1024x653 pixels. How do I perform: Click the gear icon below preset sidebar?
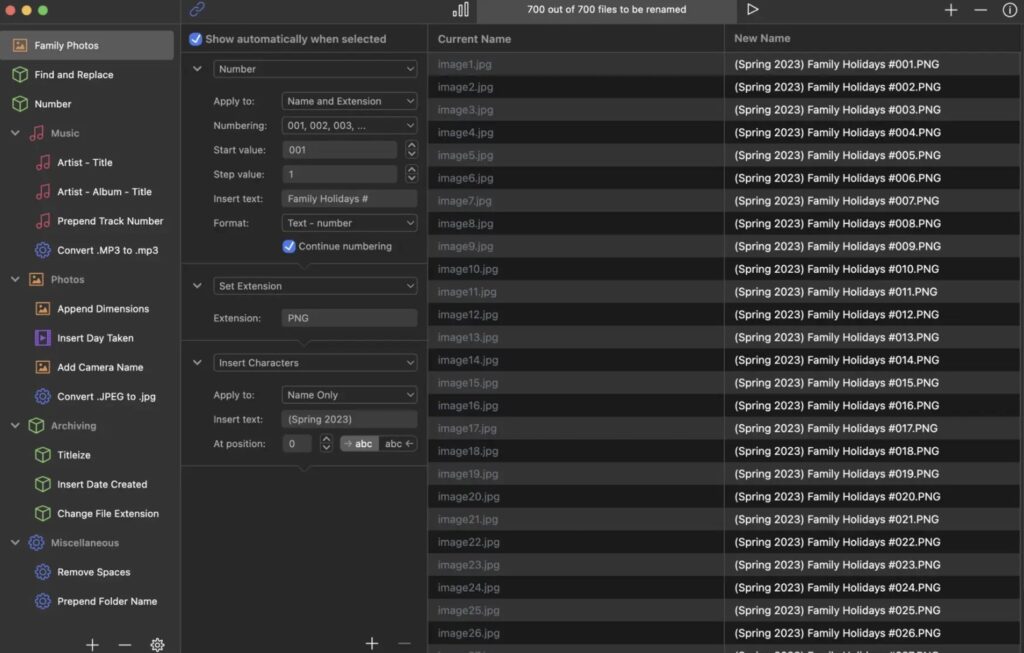[157, 645]
